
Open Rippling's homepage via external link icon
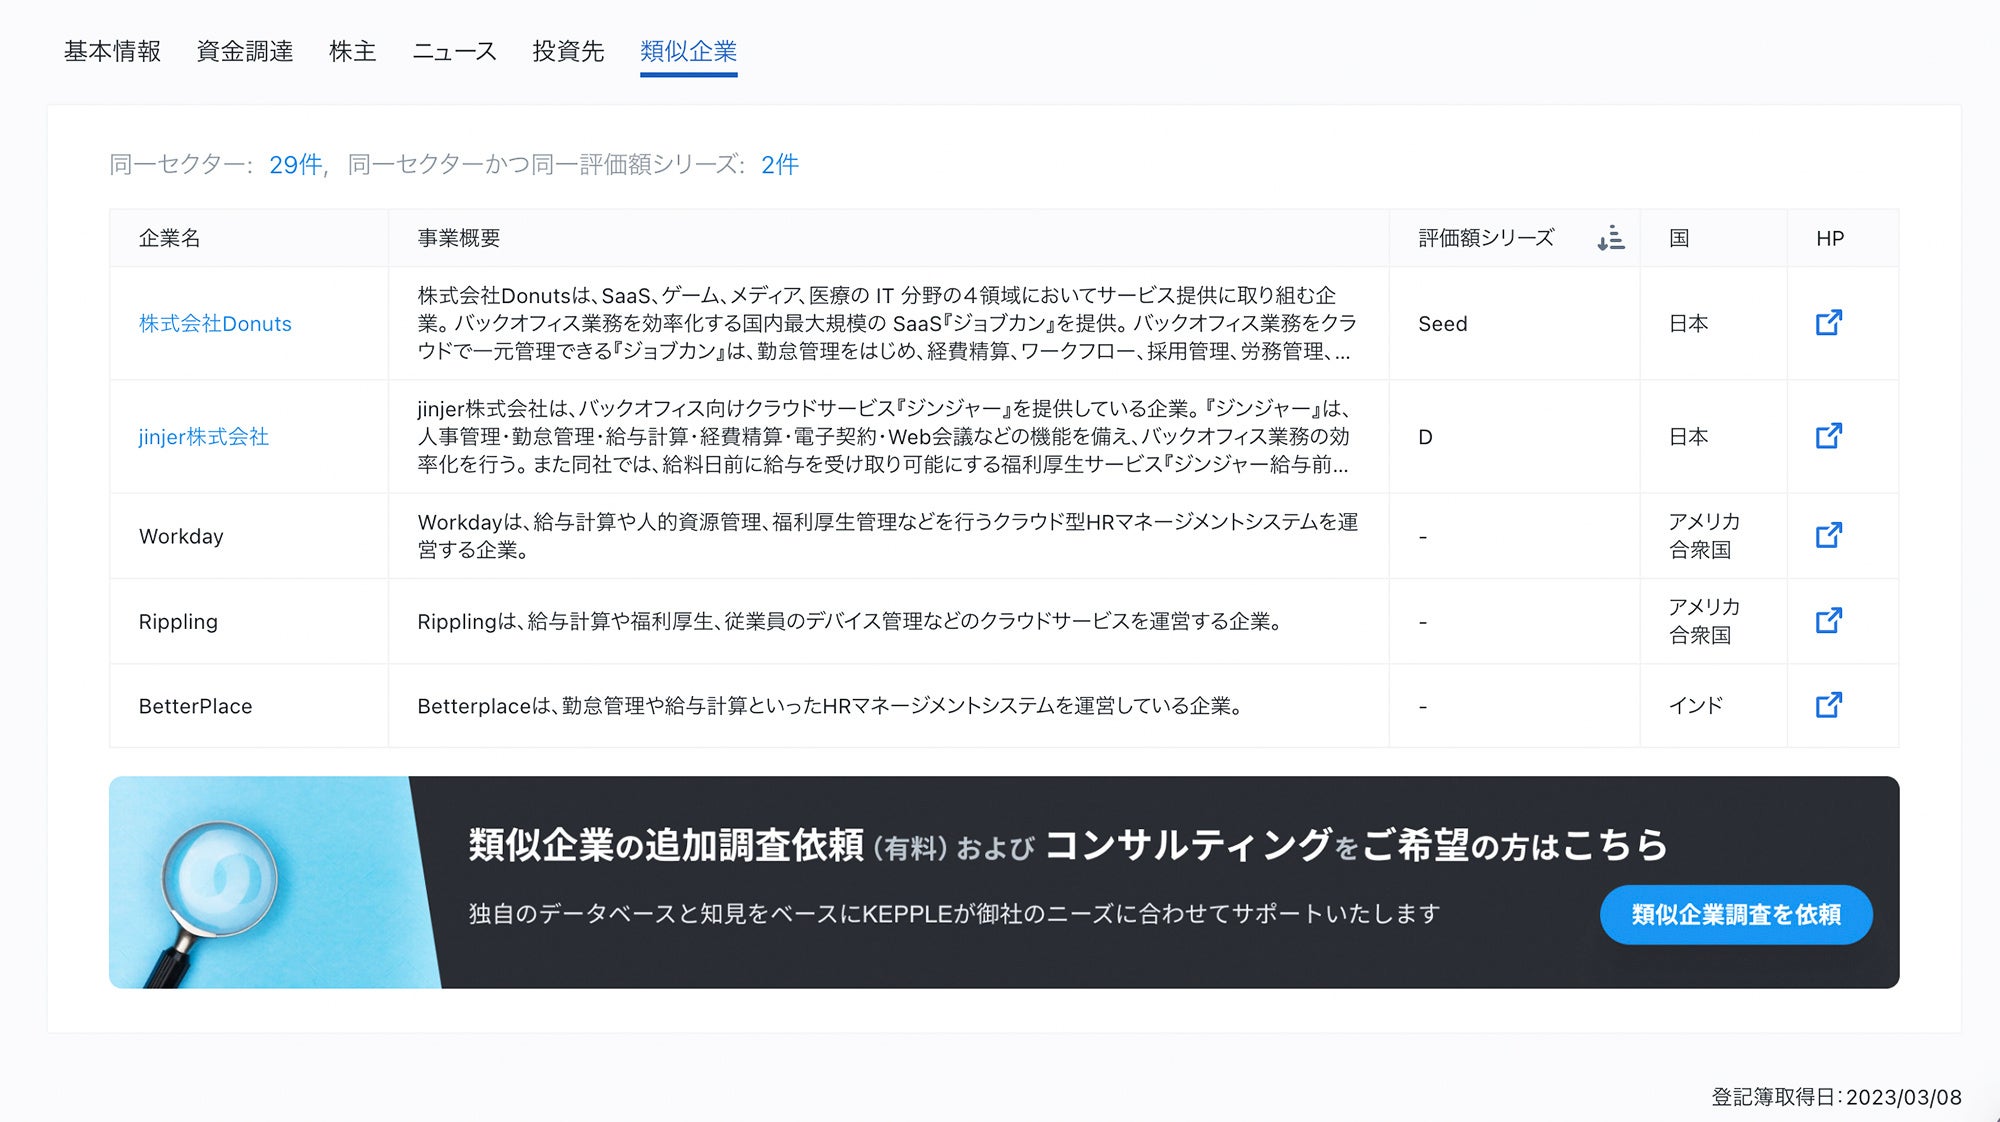click(x=1830, y=621)
